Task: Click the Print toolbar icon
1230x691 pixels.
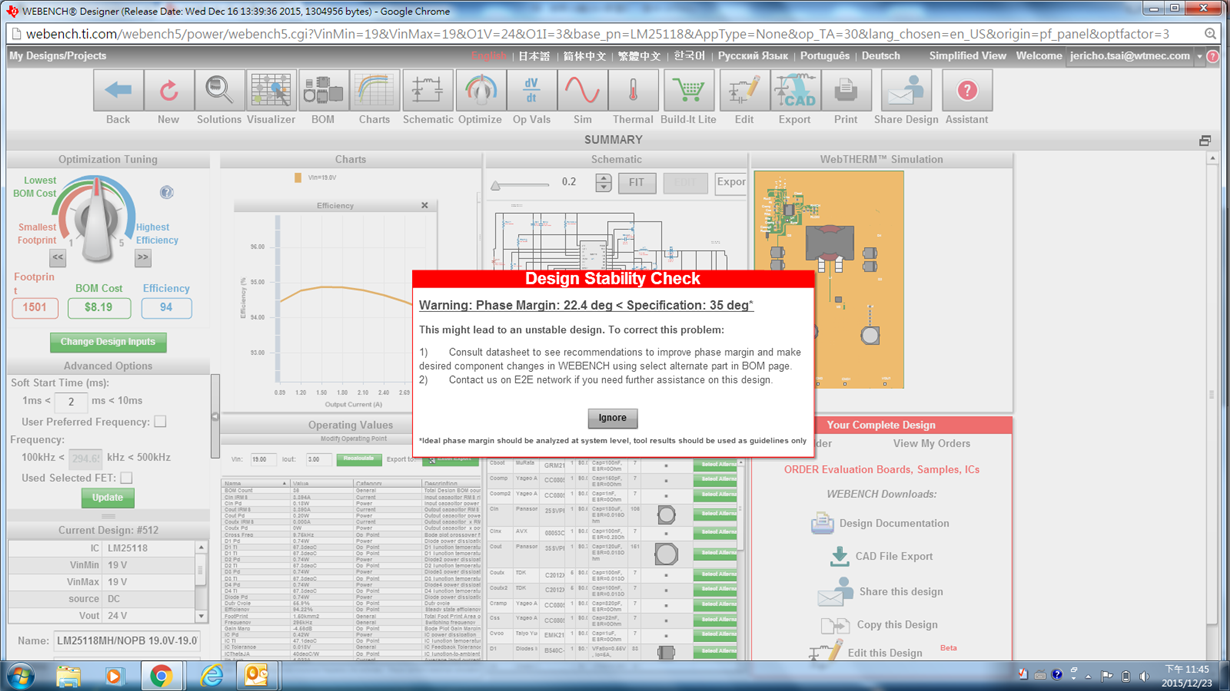Action: (846, 91)
